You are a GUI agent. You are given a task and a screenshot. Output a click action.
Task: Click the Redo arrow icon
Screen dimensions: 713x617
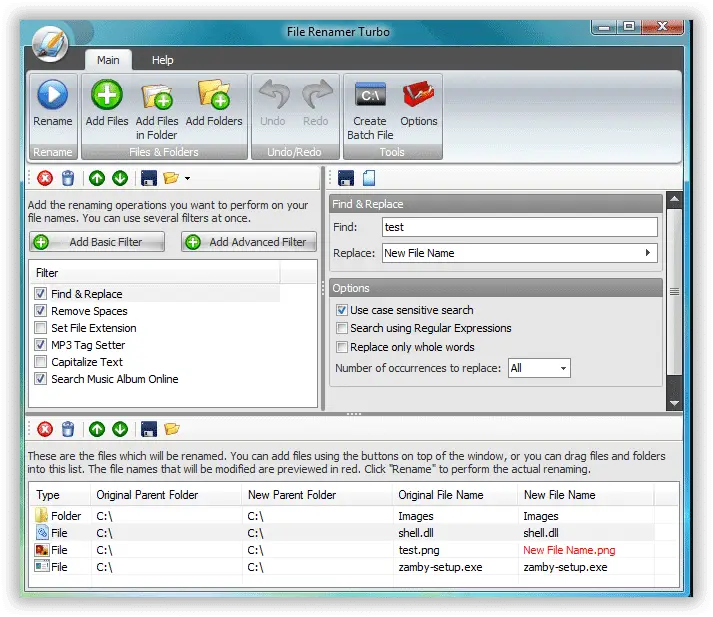317,95
